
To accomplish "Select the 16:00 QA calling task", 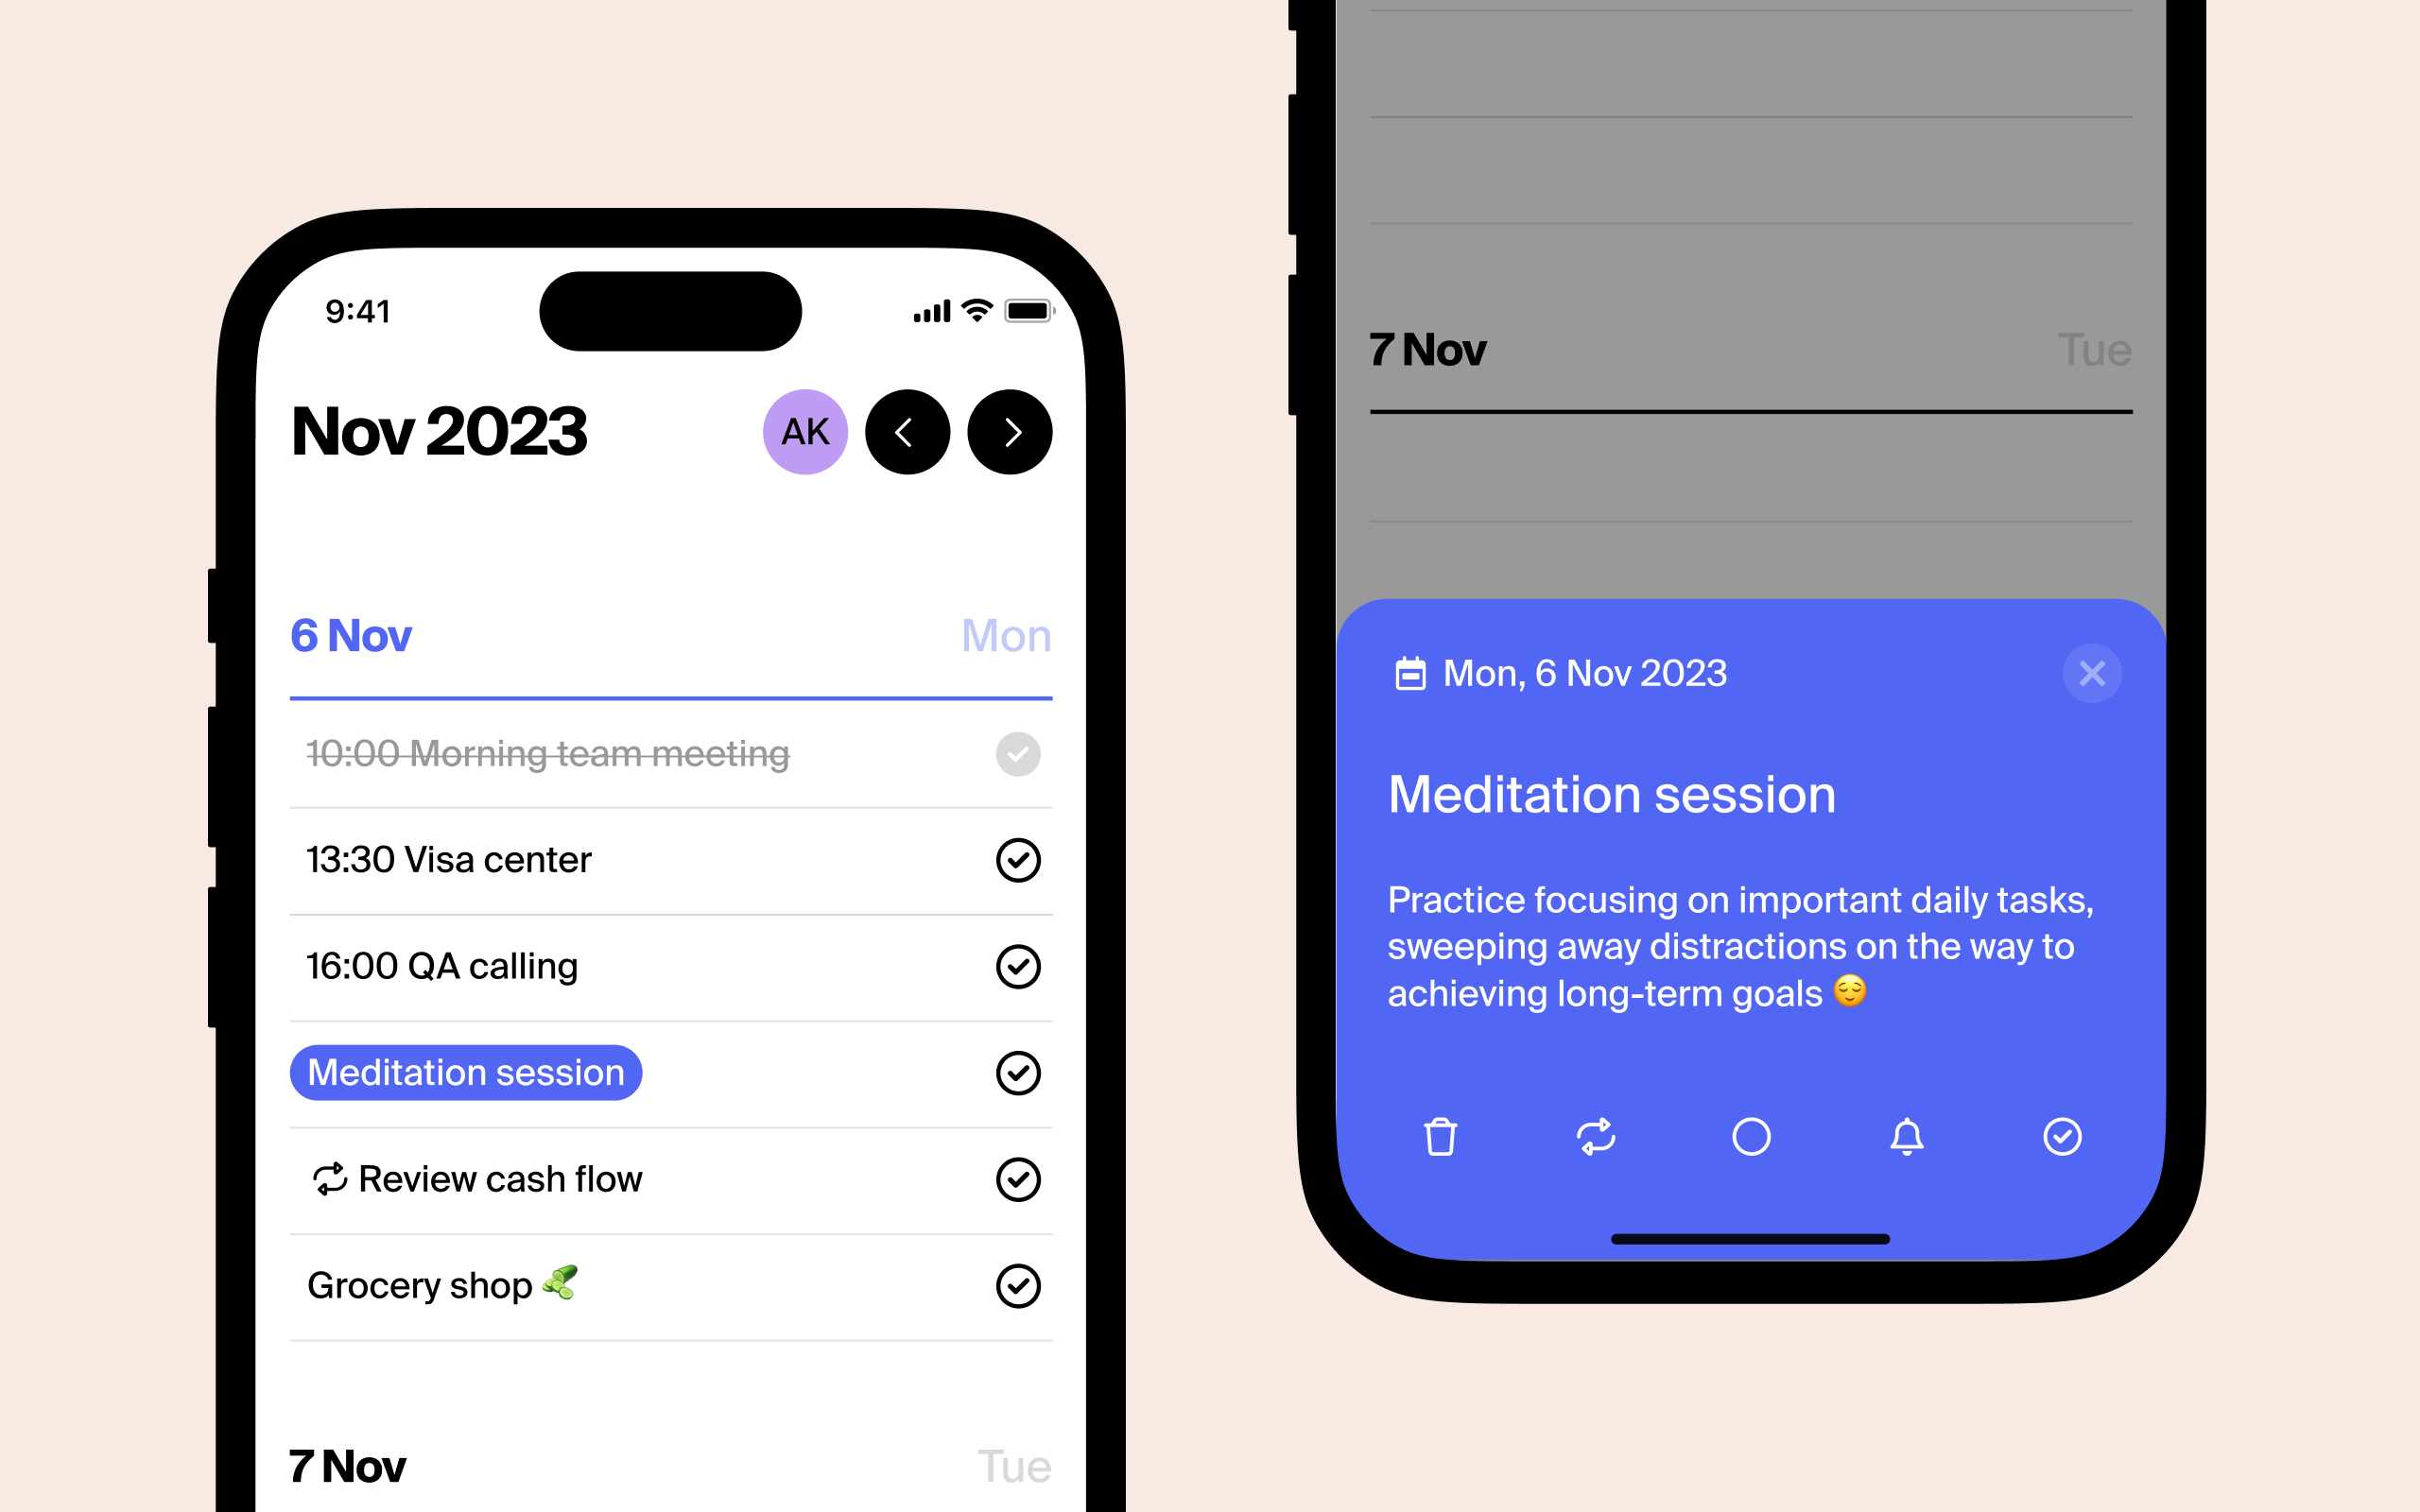I will pos(669,965).
